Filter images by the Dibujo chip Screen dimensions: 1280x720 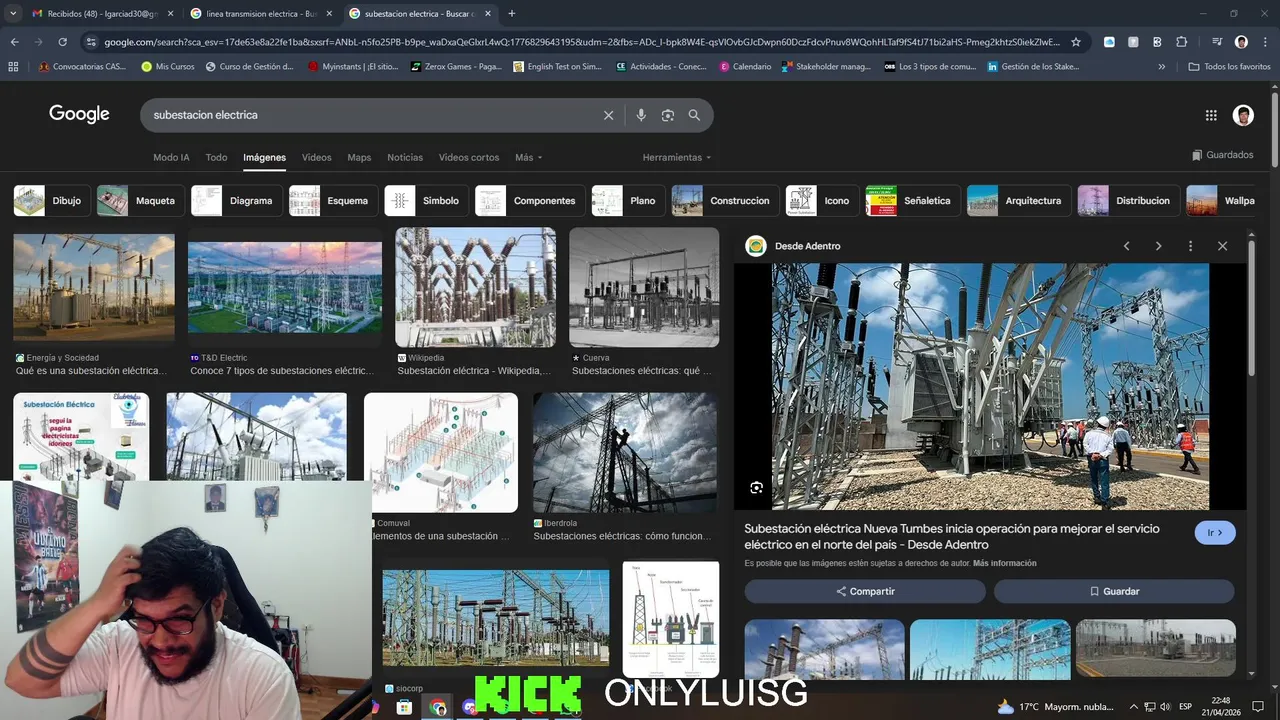tap(50, 201)
